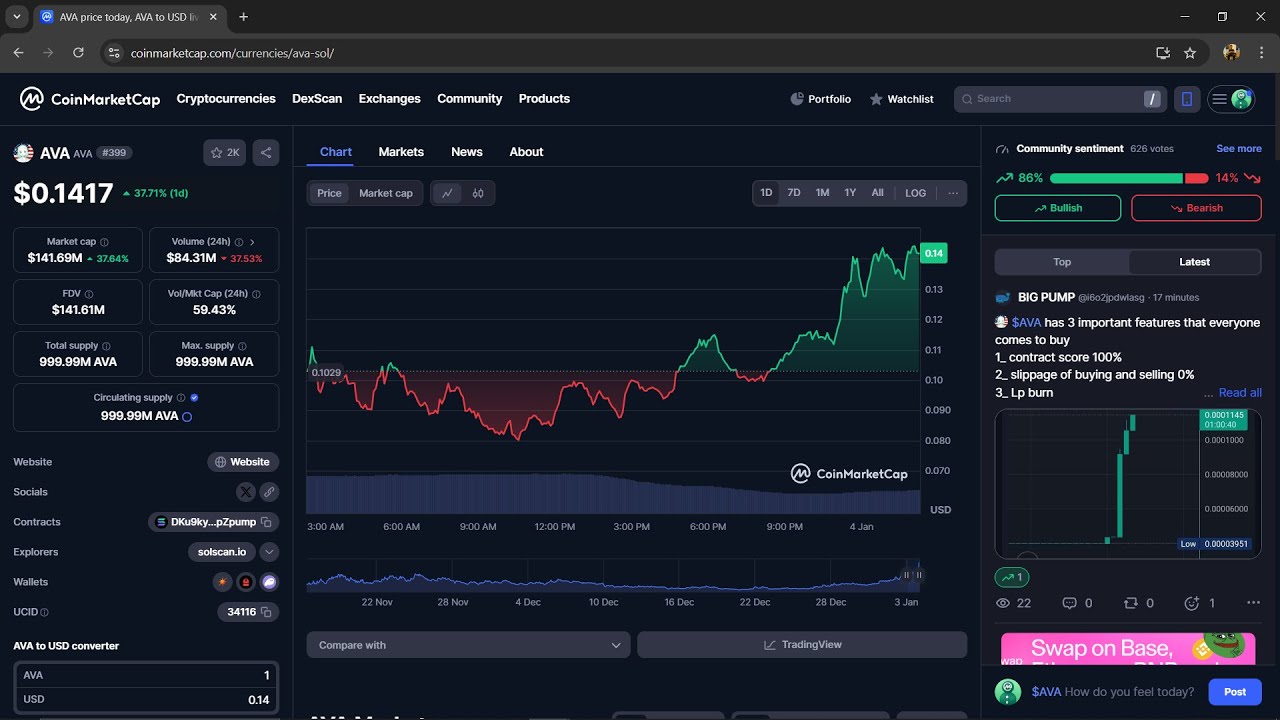Add AVA to watchlist with star button
1280x720 pixels.
click(225, 153)
